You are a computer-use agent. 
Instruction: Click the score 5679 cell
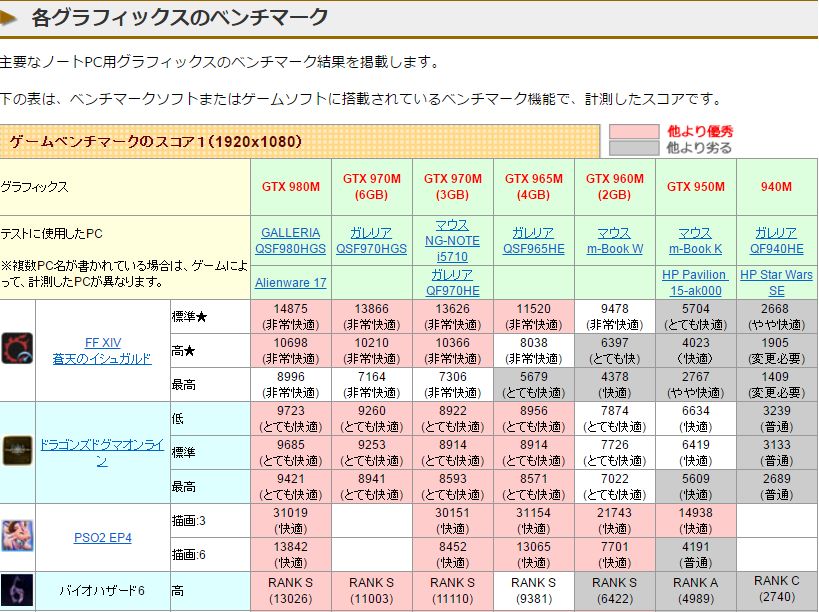534,384
